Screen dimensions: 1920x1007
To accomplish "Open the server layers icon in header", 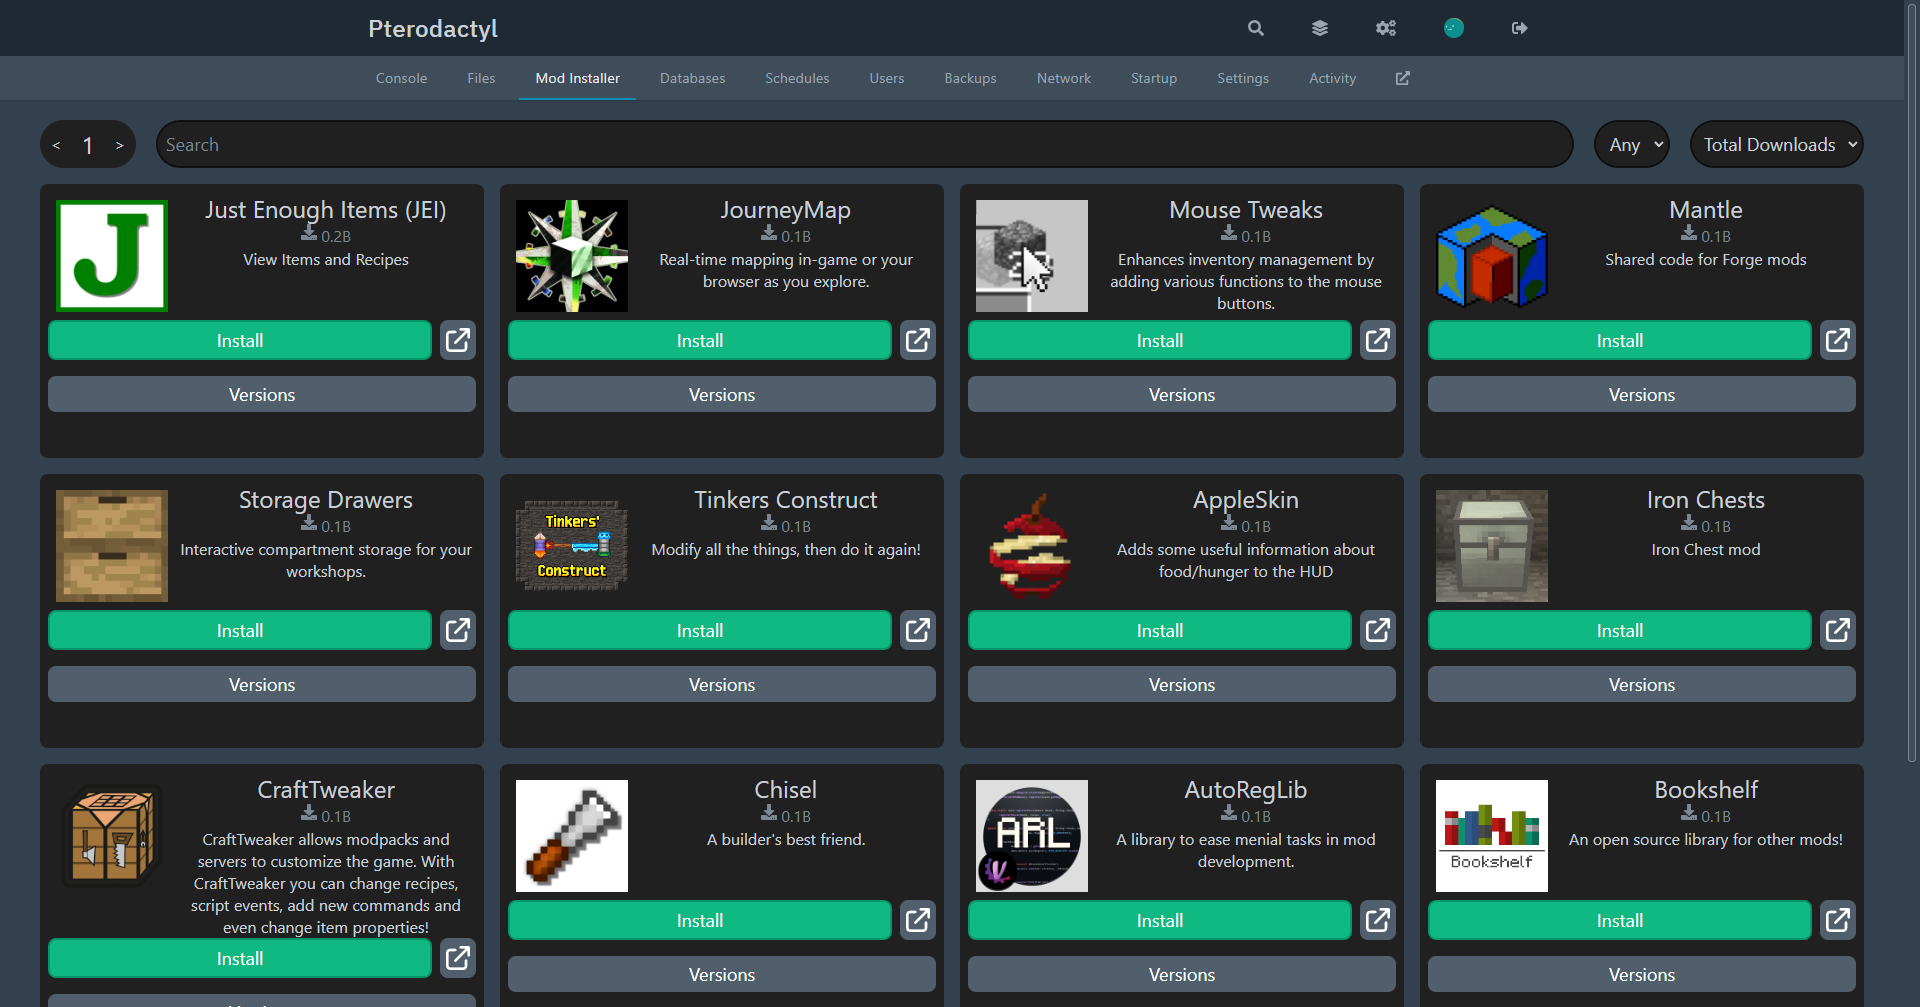I will (1320, 28).
